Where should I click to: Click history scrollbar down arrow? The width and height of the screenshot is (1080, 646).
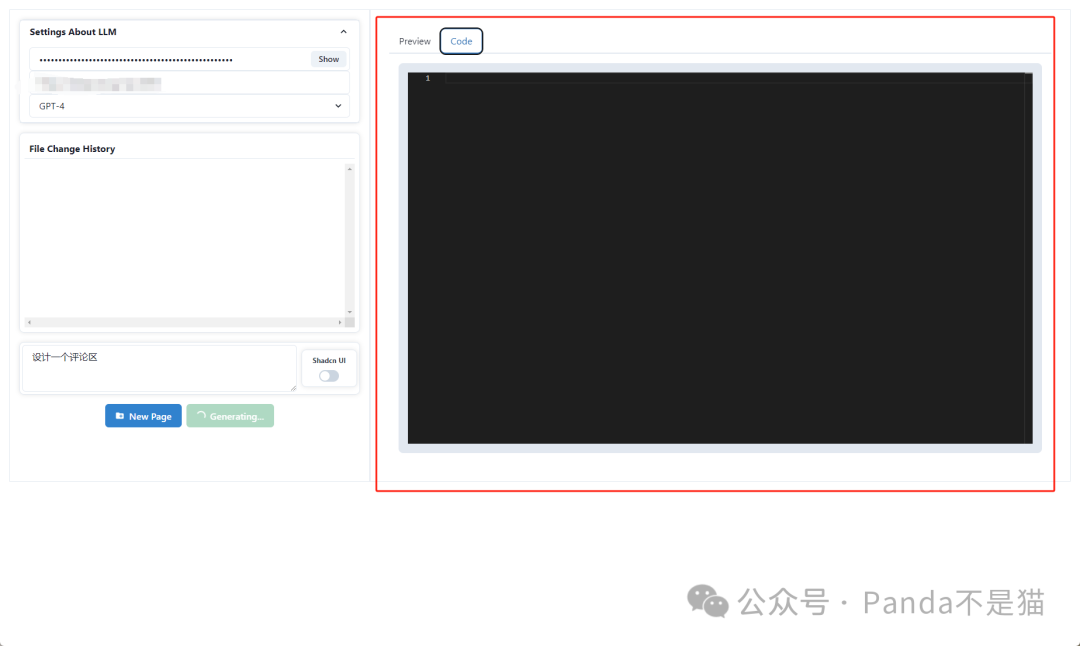click(350, 312)
